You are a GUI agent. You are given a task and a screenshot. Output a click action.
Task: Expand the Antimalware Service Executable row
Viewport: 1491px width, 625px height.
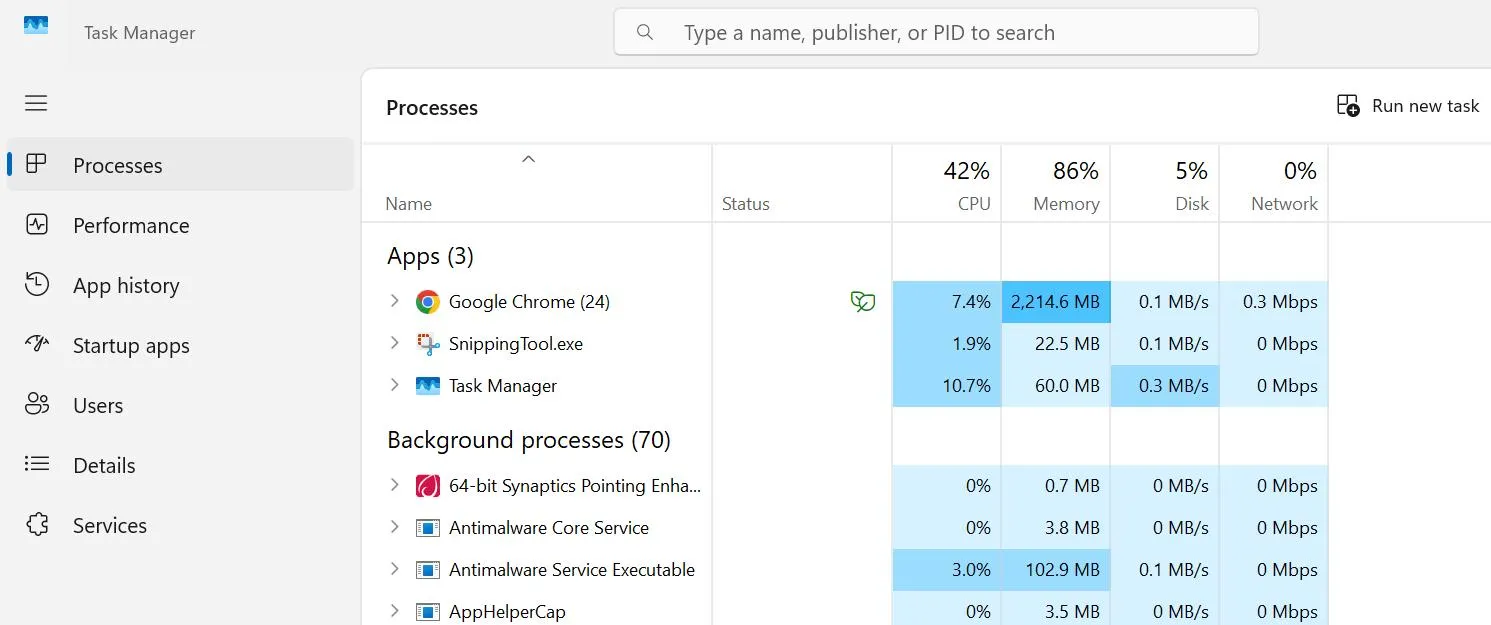pos(395,569)
